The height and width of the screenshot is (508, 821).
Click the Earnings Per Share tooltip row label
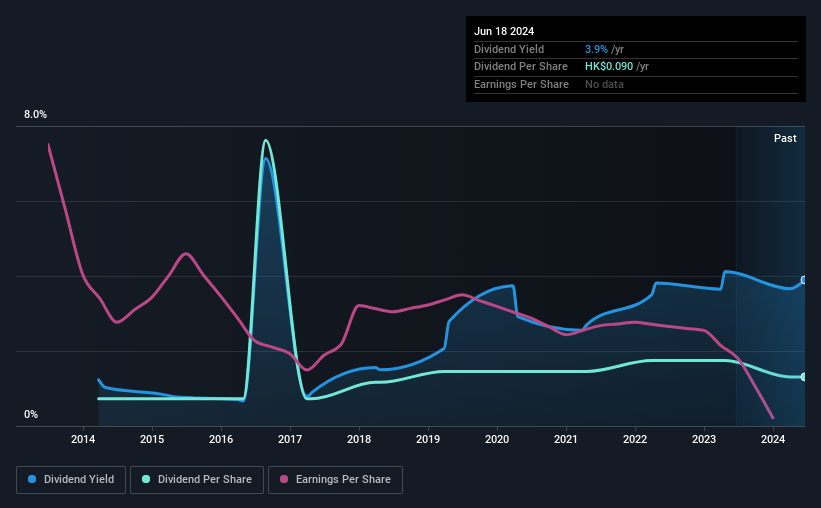(521, 84)
